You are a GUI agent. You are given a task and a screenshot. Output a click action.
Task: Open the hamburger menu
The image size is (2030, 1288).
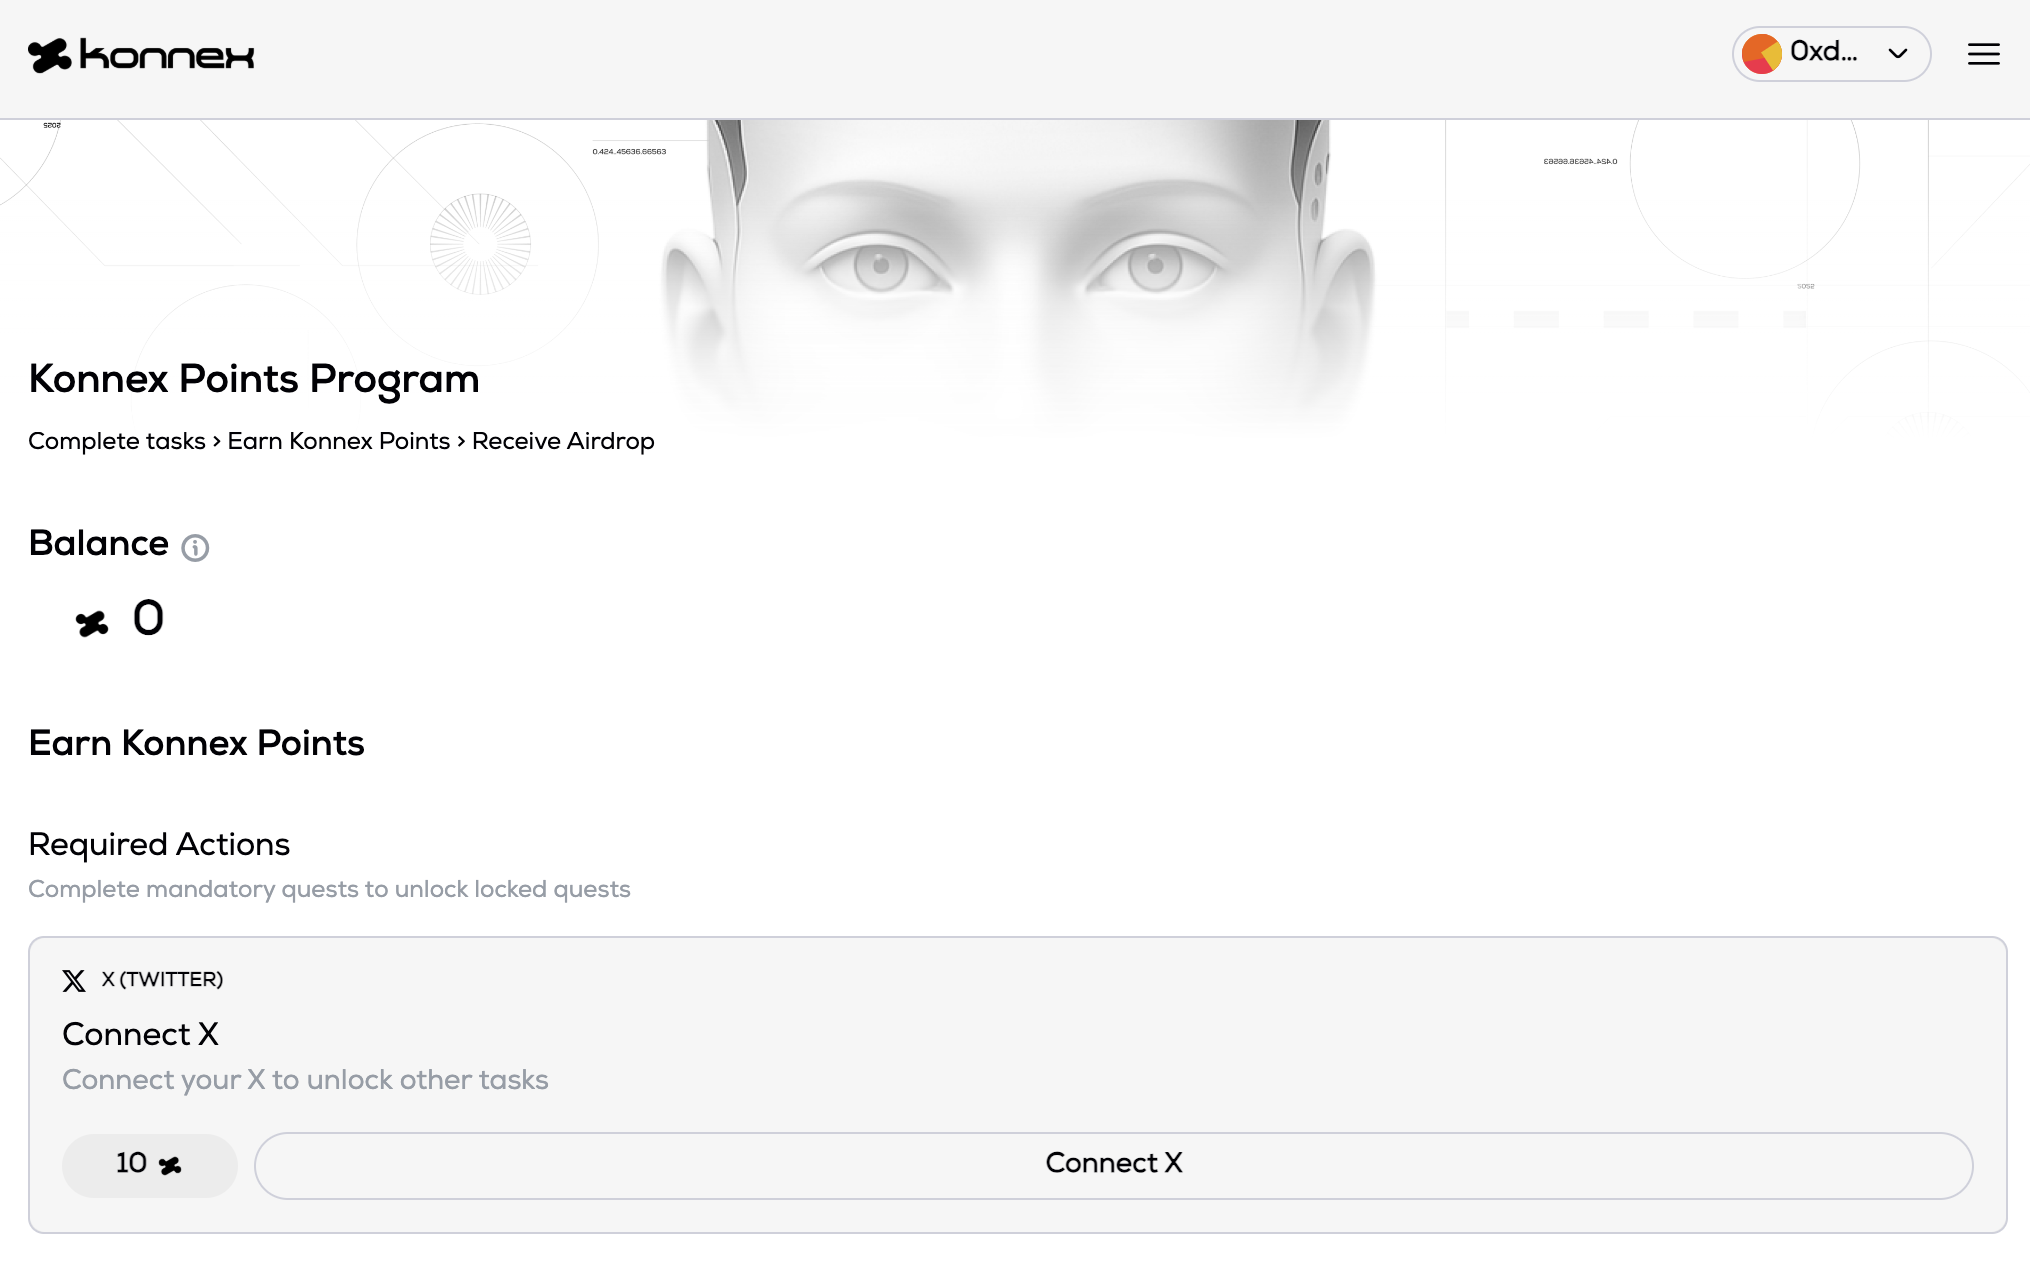point(1983,54)
